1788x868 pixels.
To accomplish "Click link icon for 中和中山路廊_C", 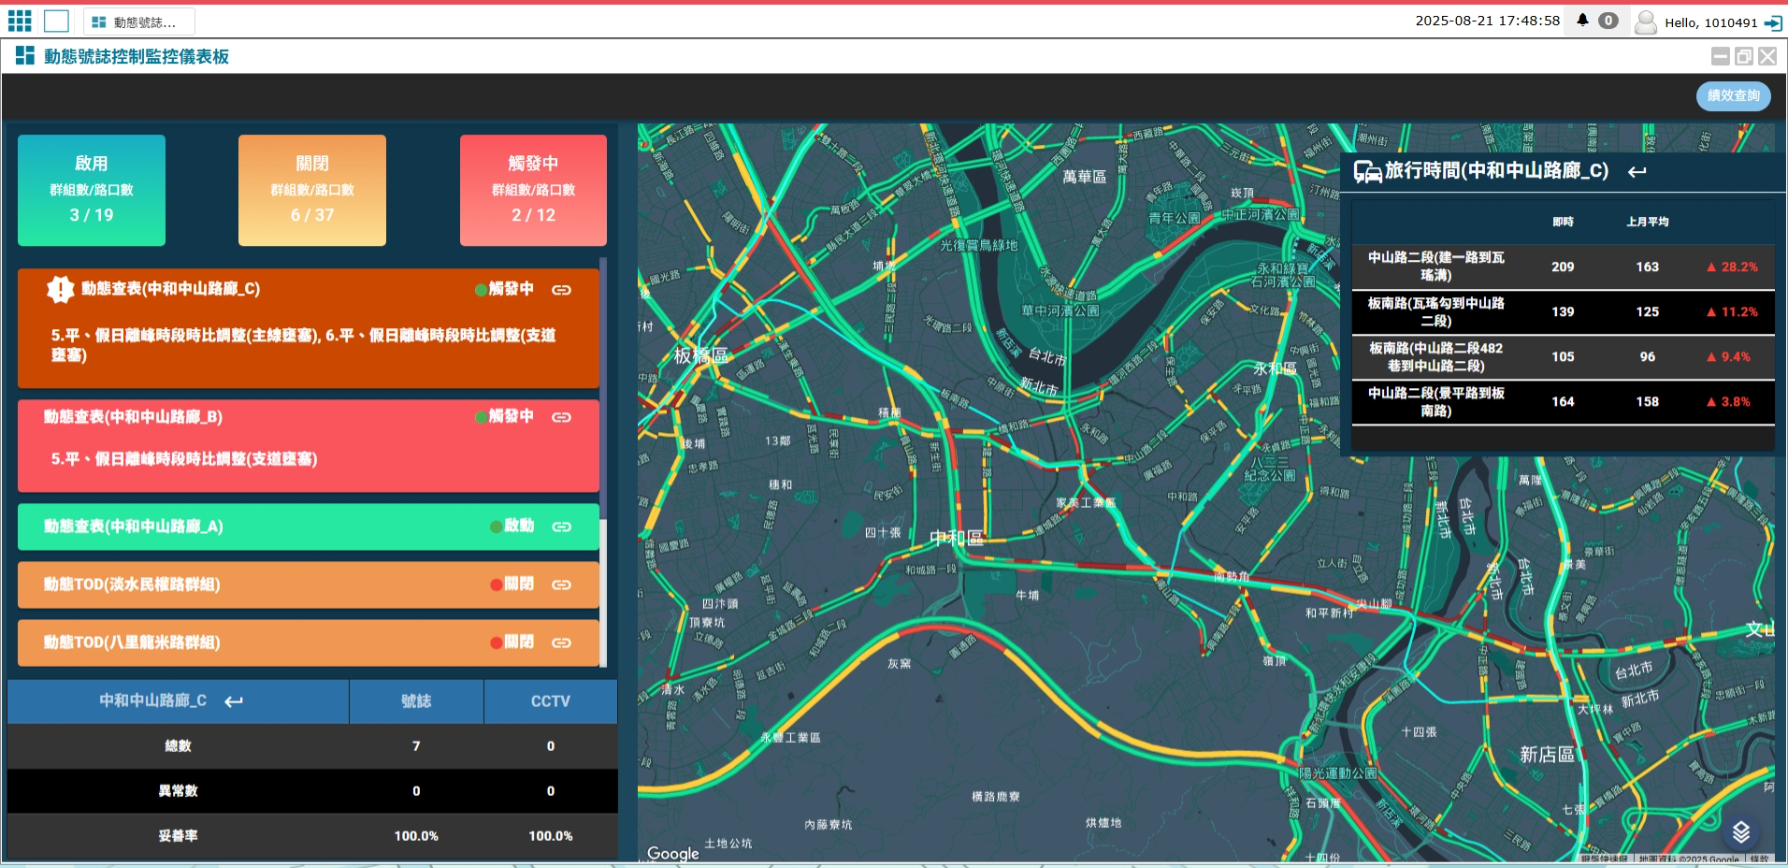I will coord(562,290).
